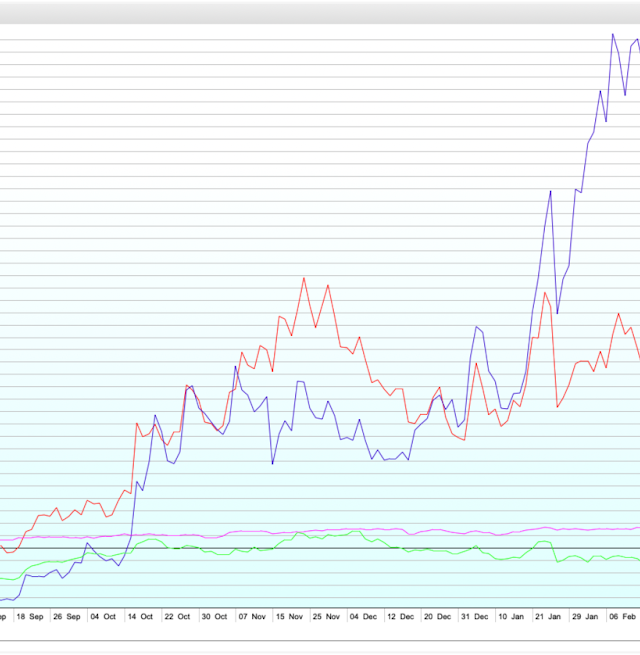Viewport: 640px width, 655px height.
Task: Select the 26 Sep axis label
Action: tap(66, 617)
